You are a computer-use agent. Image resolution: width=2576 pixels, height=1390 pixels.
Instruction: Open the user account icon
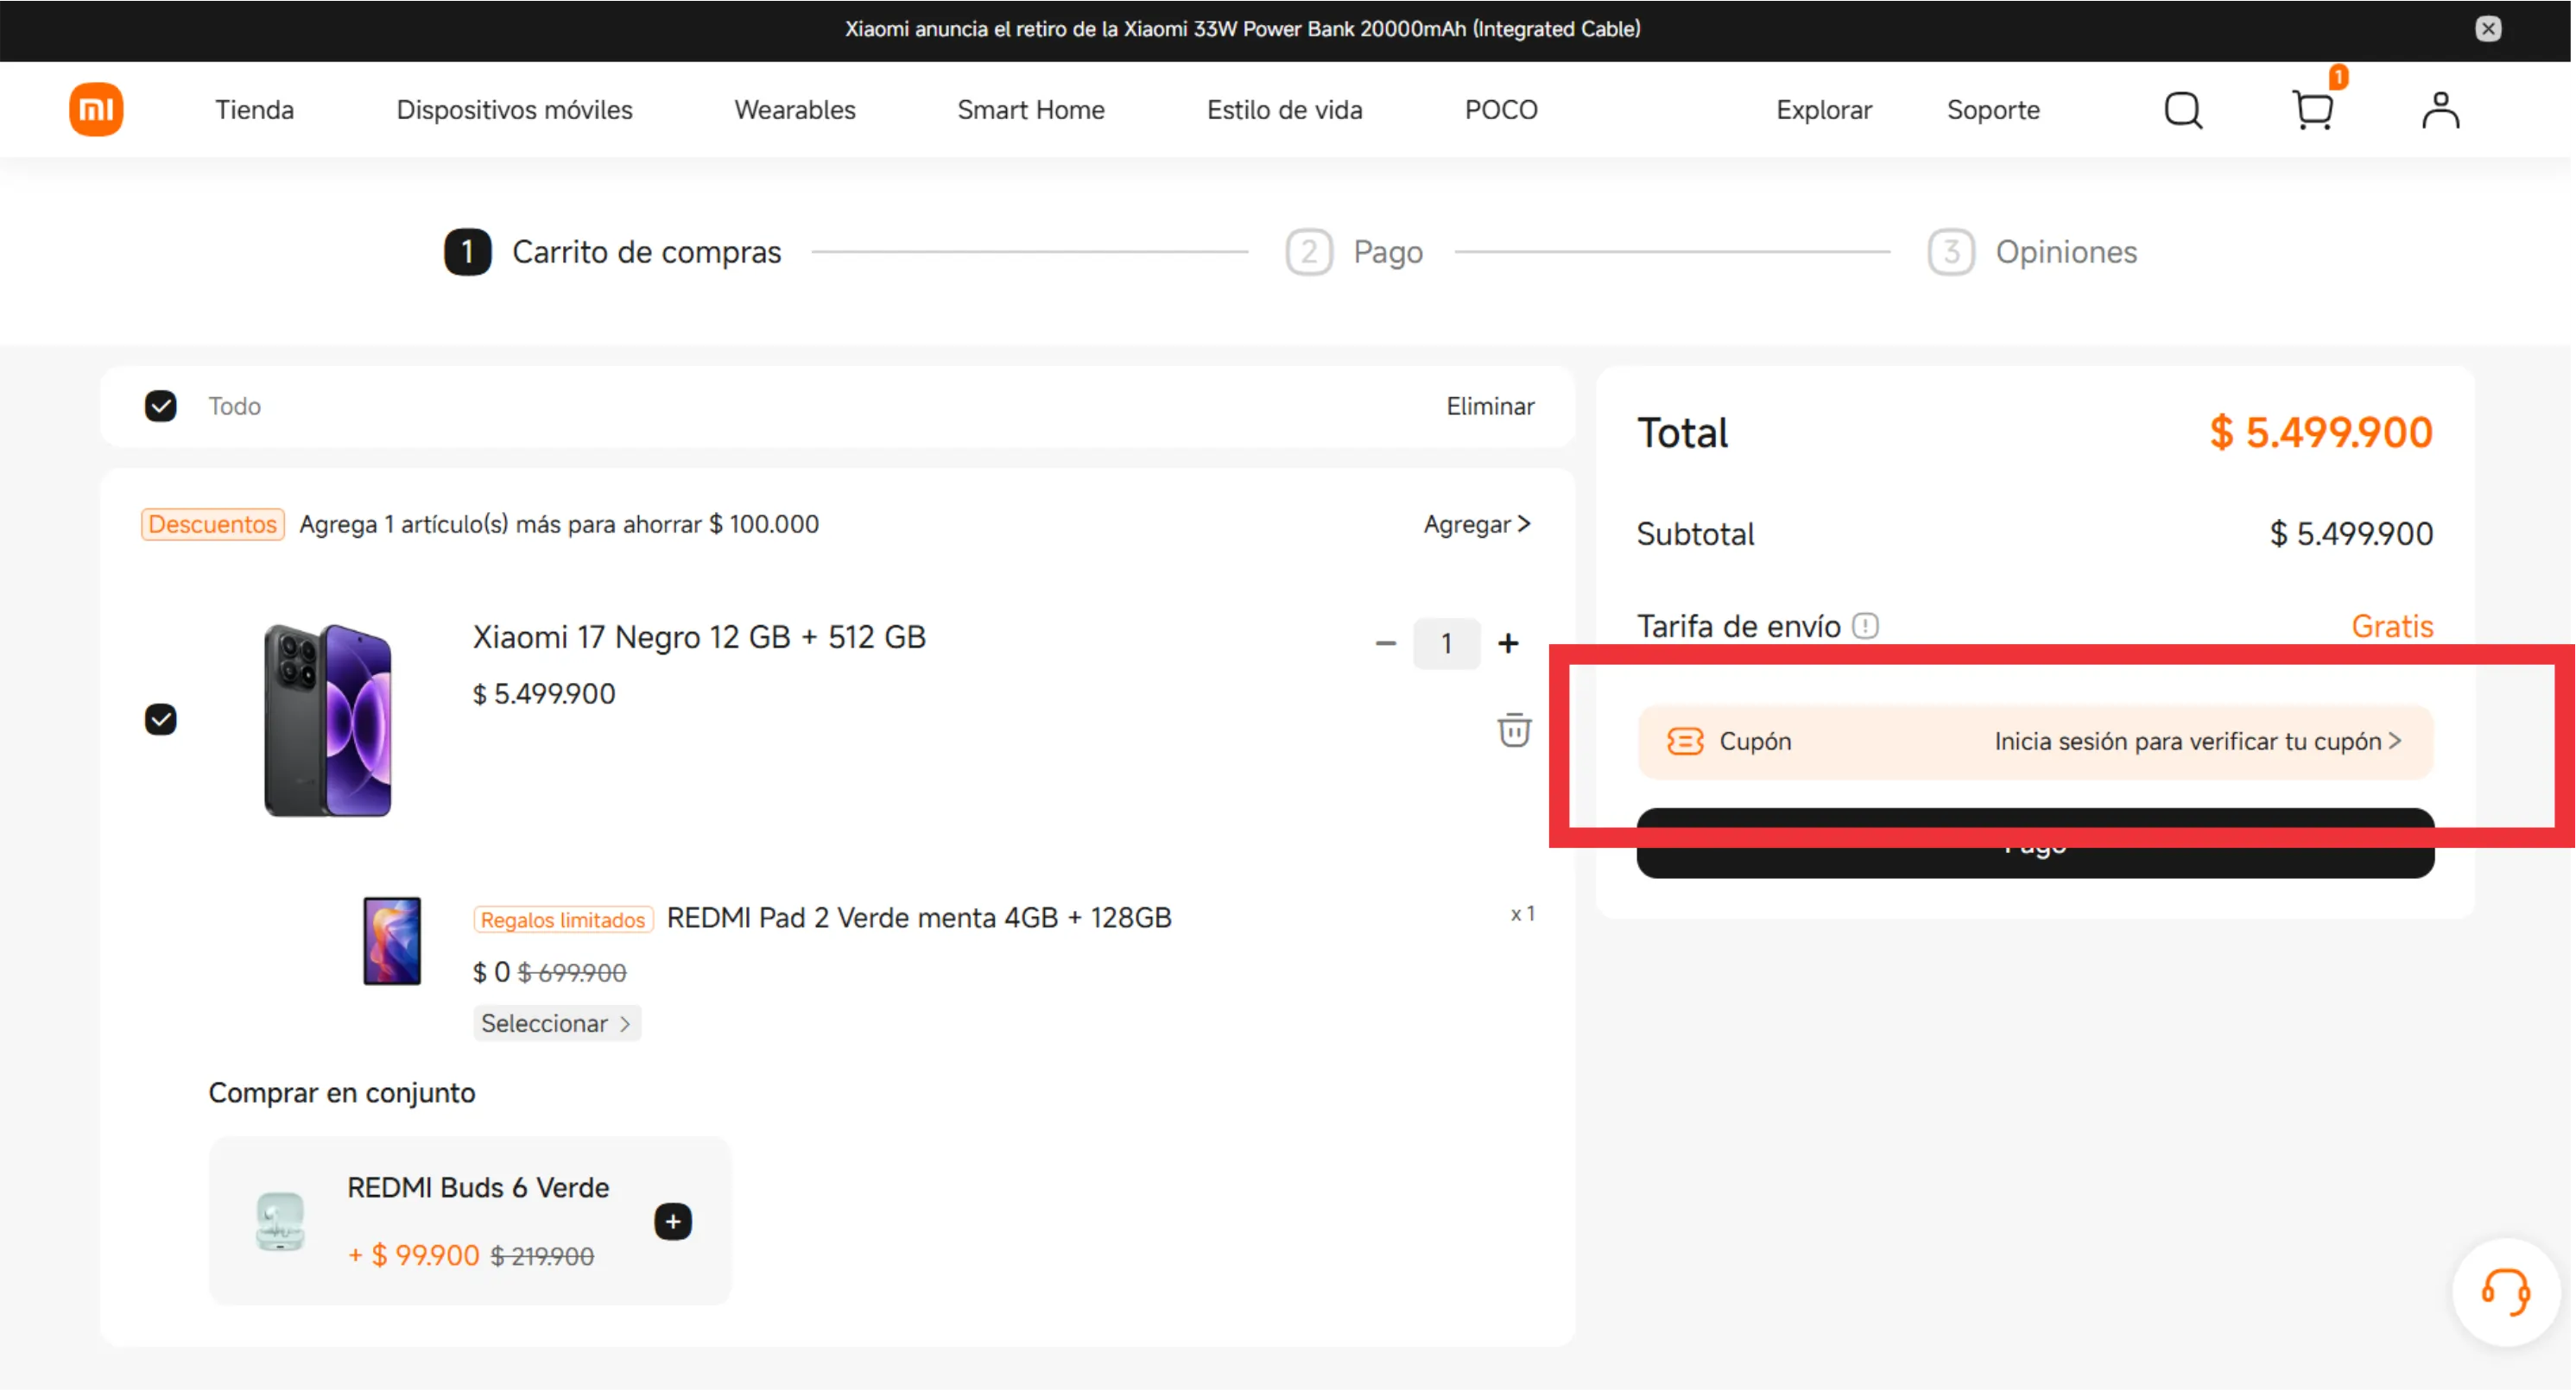click(2440, 110)
